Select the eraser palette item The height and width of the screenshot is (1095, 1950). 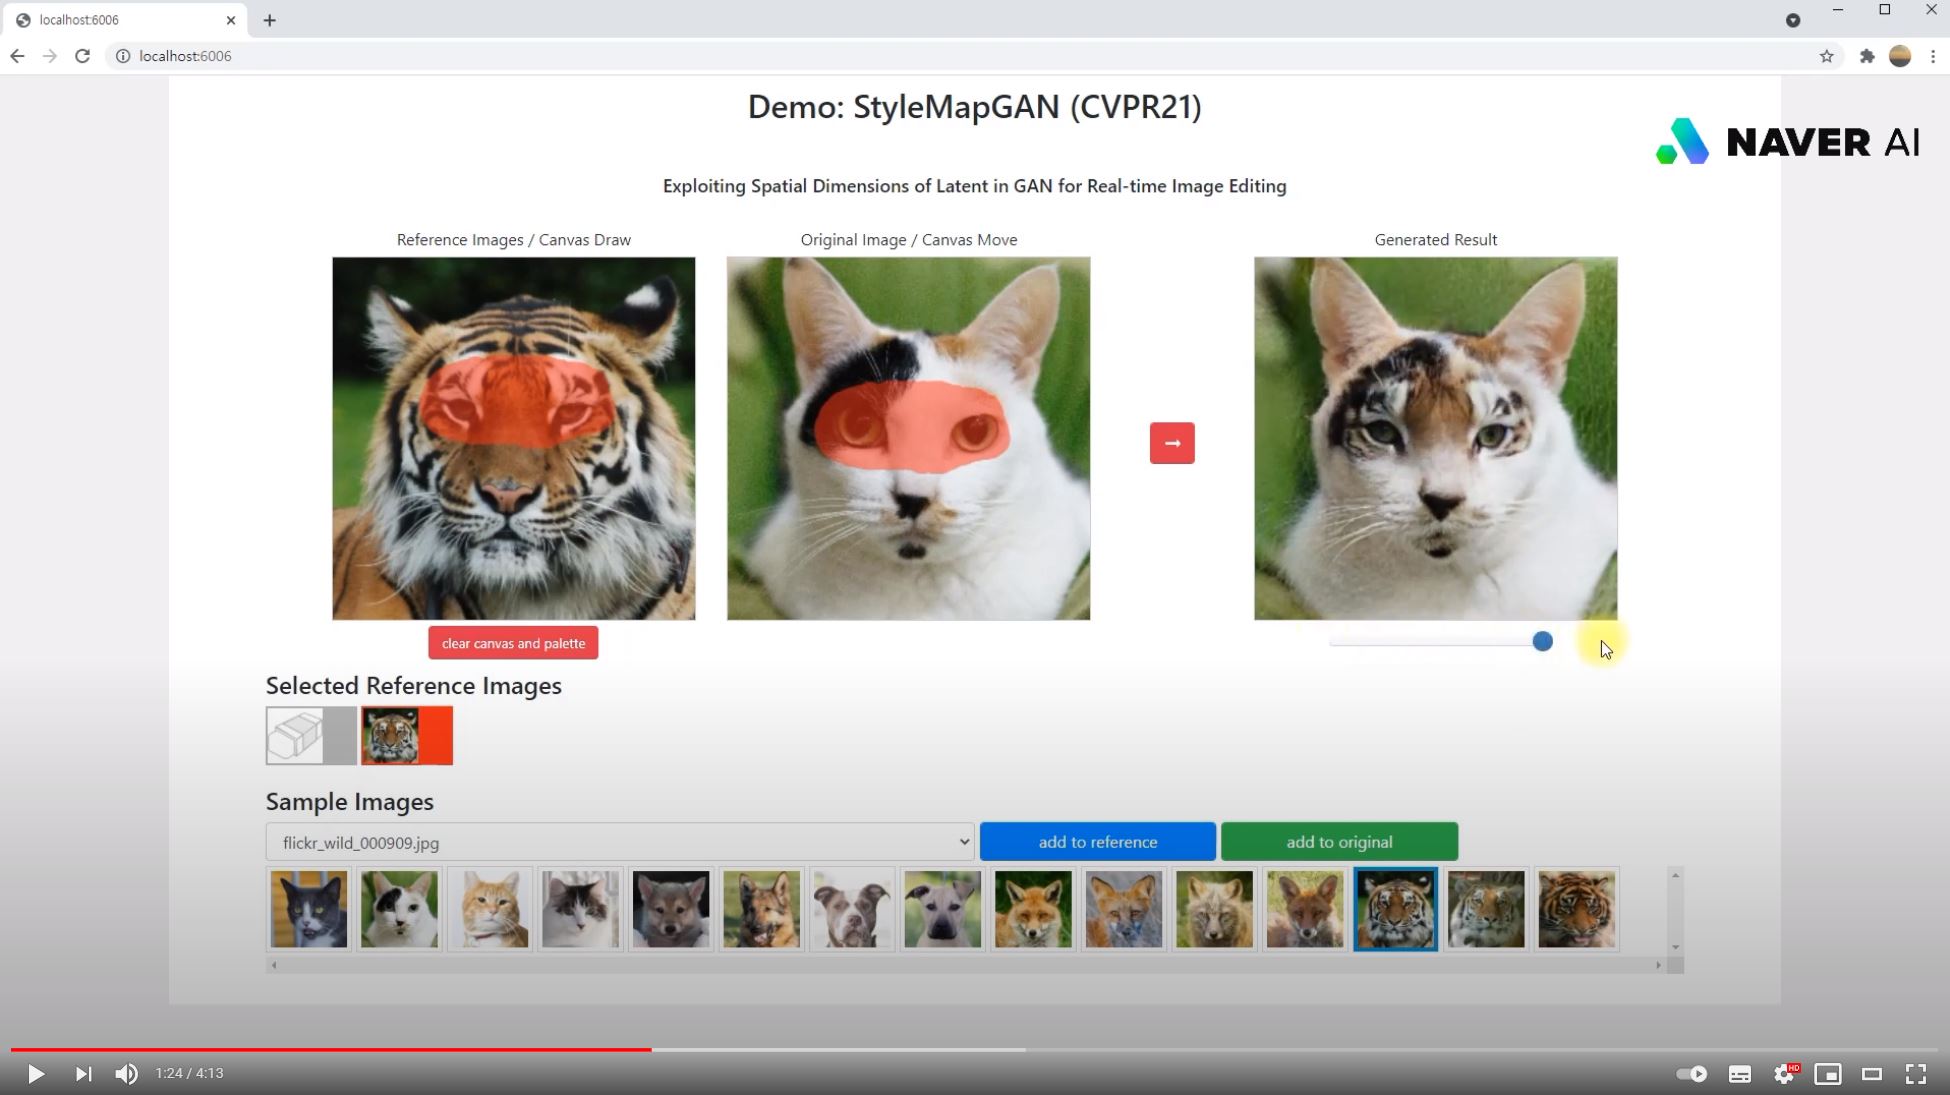pos(311,736)
